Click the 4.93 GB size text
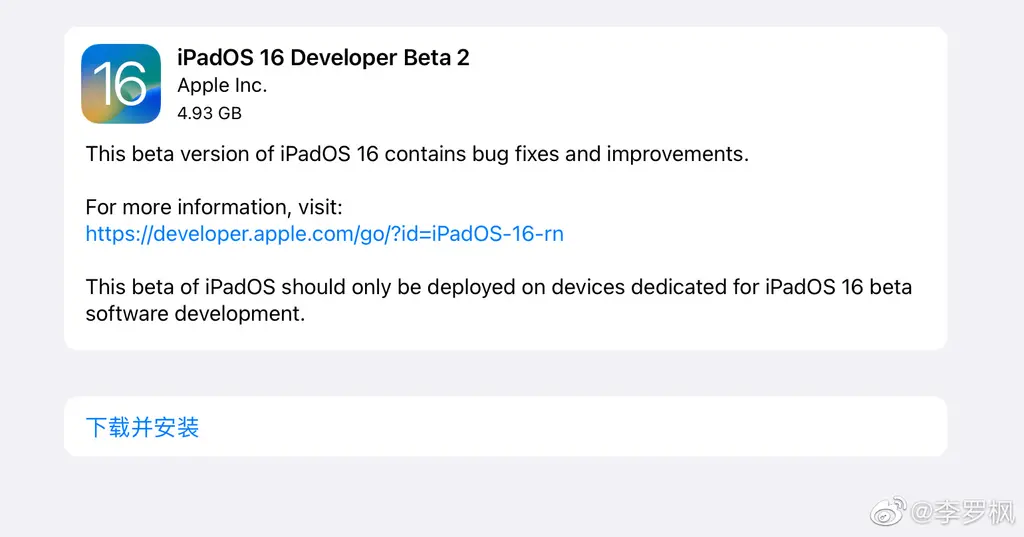Screen dimensions: 1024x537 pyautogui.click(x=209, y=113)
